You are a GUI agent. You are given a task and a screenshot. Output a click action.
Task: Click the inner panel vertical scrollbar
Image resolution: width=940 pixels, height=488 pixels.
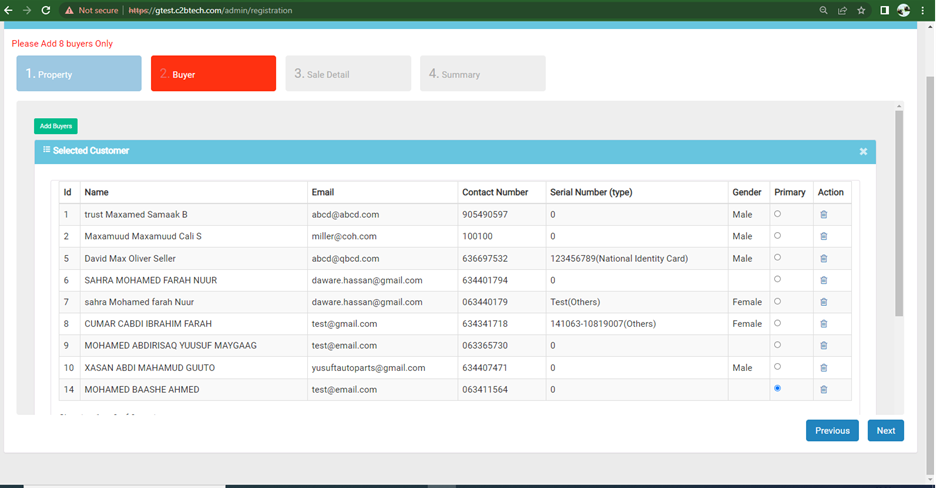tap(899, 213)
